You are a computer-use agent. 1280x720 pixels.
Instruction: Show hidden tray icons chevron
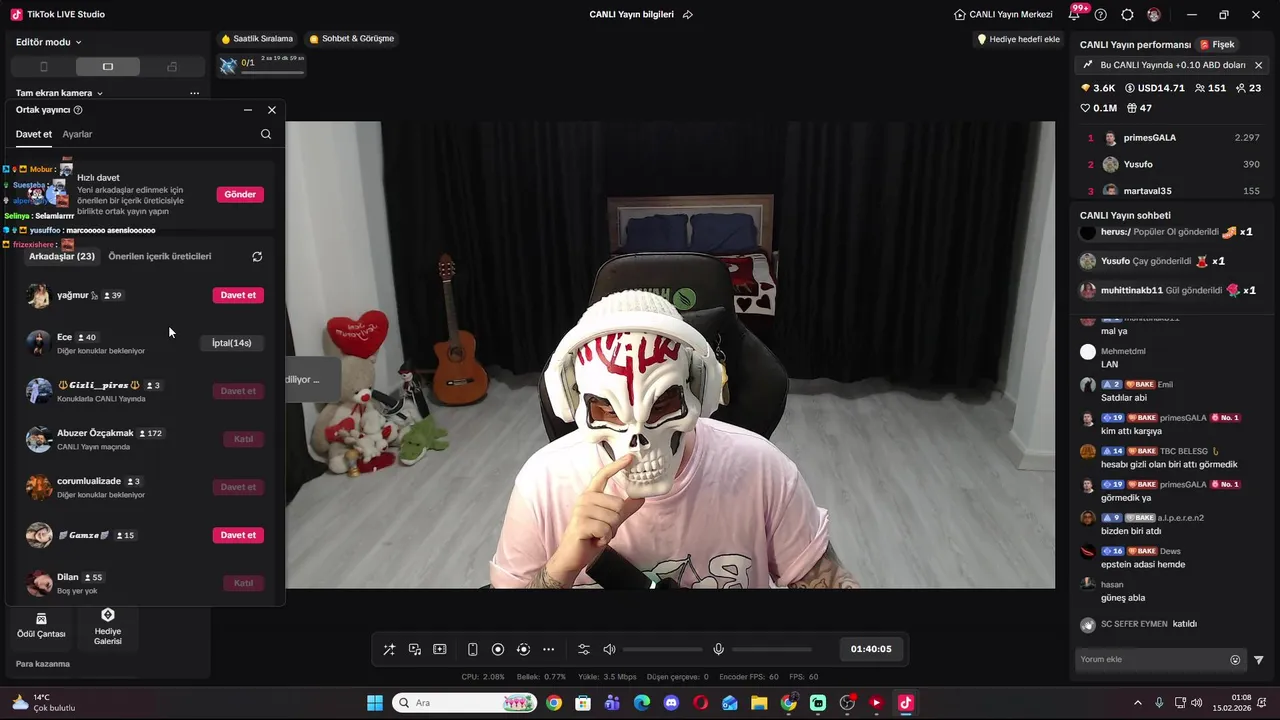[x=1138, y=703]
